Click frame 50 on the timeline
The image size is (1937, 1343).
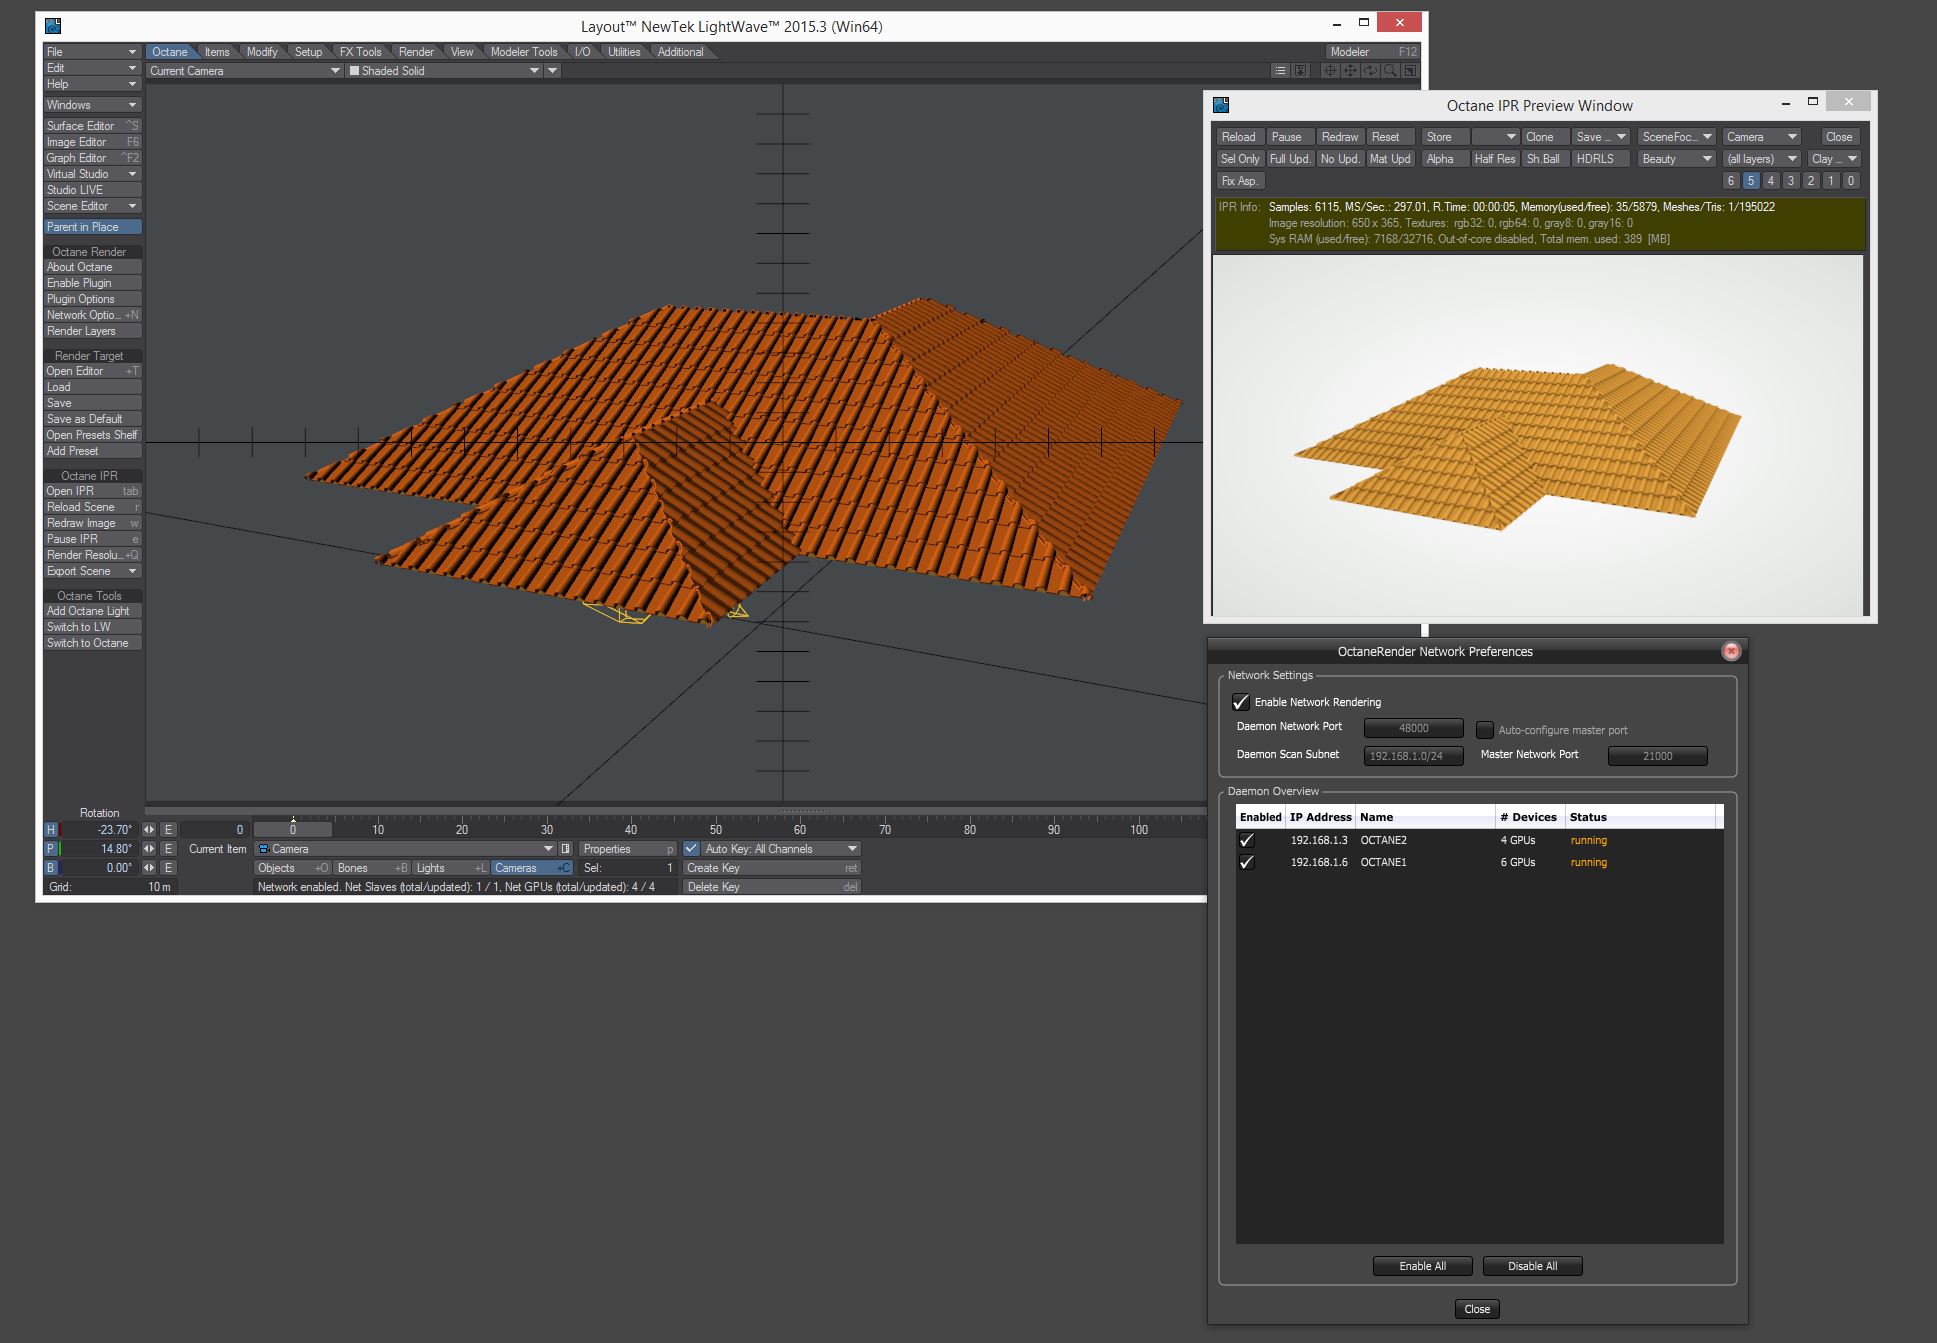(x=716, y=830)
